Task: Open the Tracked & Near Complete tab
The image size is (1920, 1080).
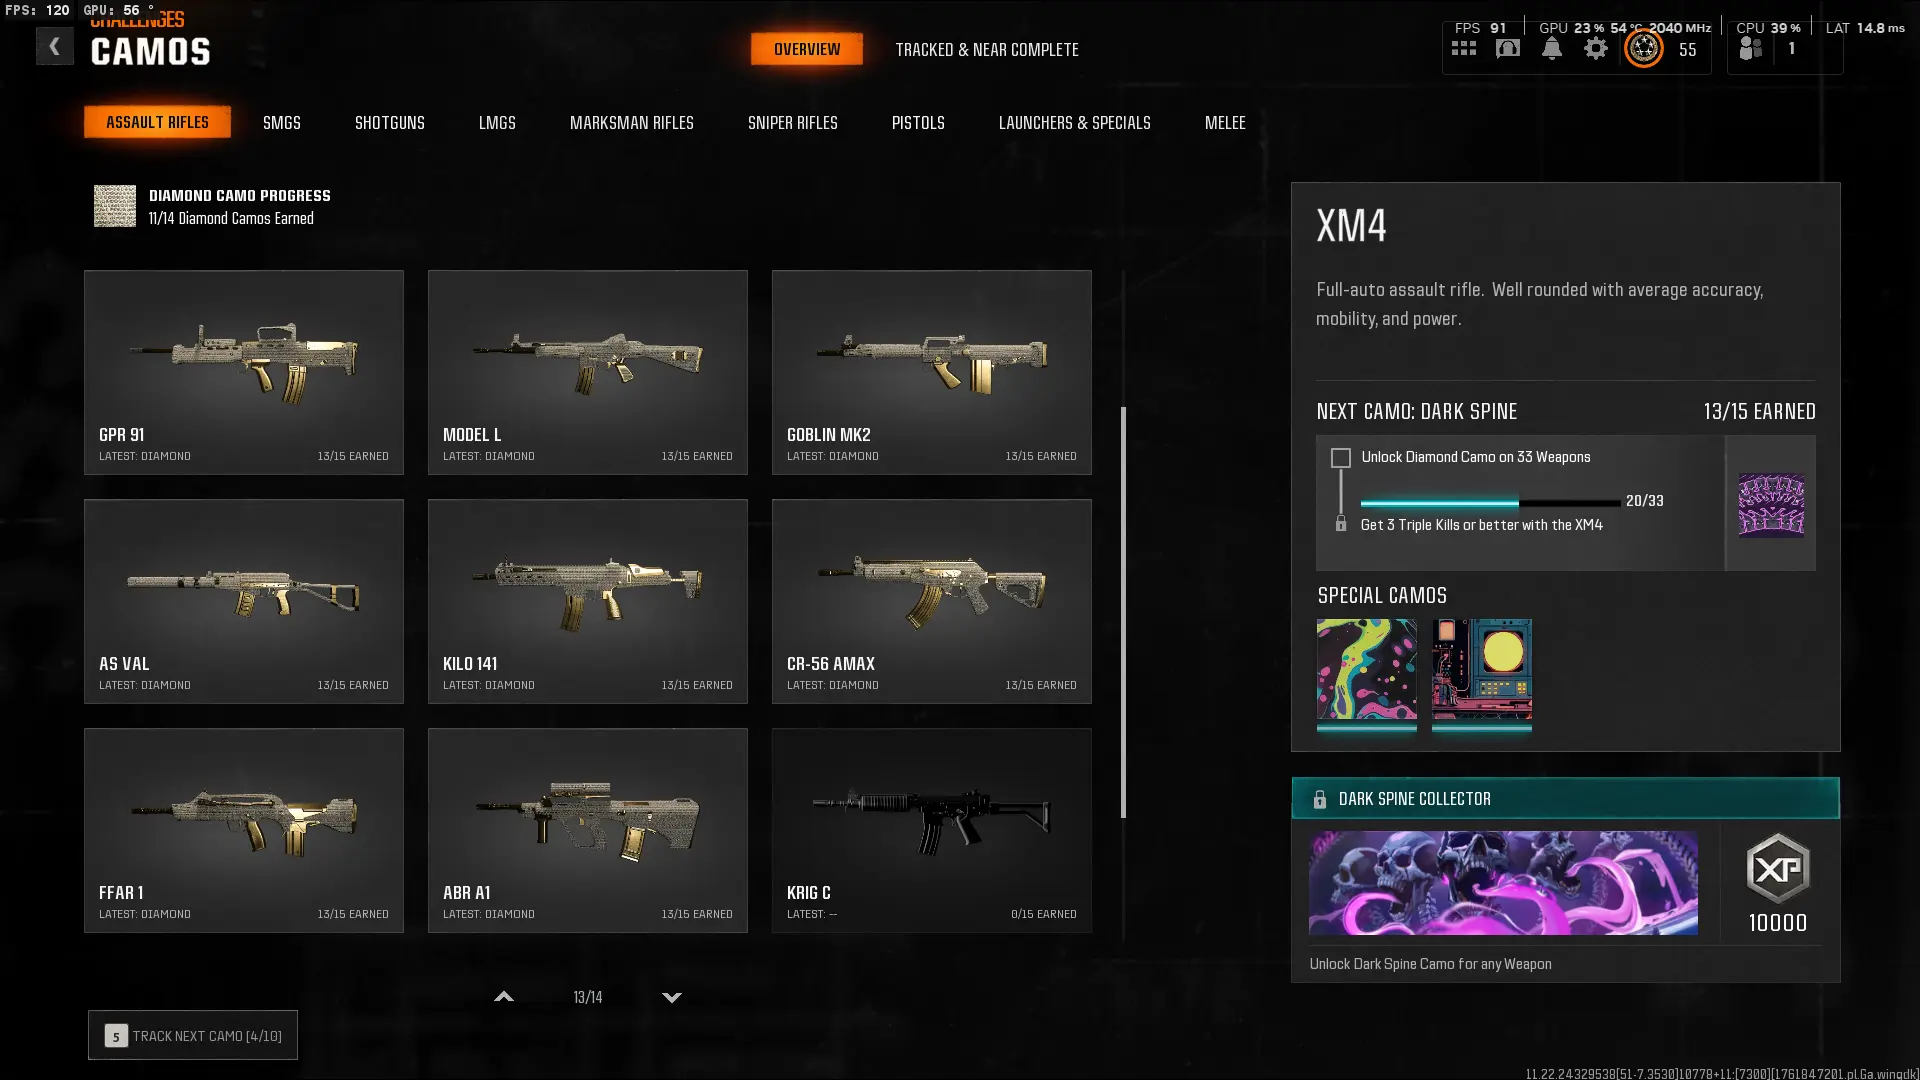Action: click(987, 49)
